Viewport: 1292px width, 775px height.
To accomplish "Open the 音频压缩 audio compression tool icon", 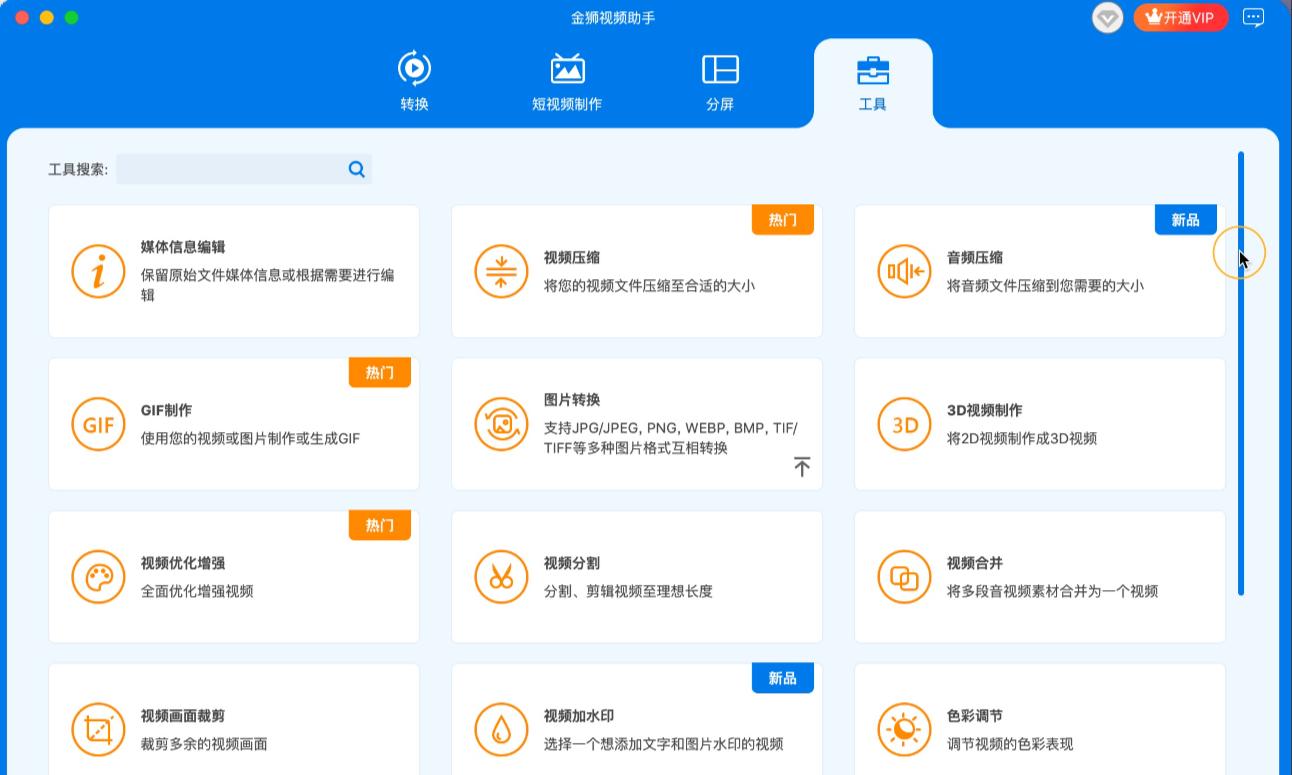I will [904, 270].
